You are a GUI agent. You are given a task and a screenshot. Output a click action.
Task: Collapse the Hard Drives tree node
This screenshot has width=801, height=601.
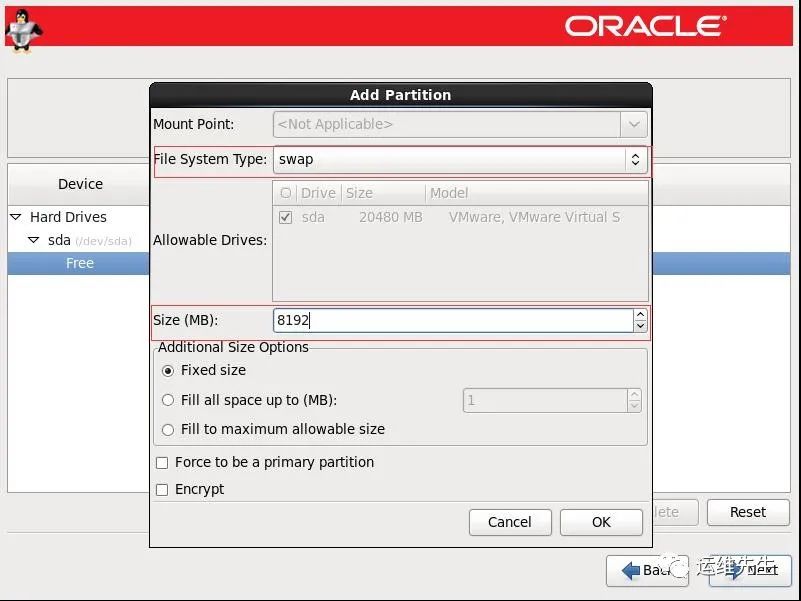click(16, 217)
